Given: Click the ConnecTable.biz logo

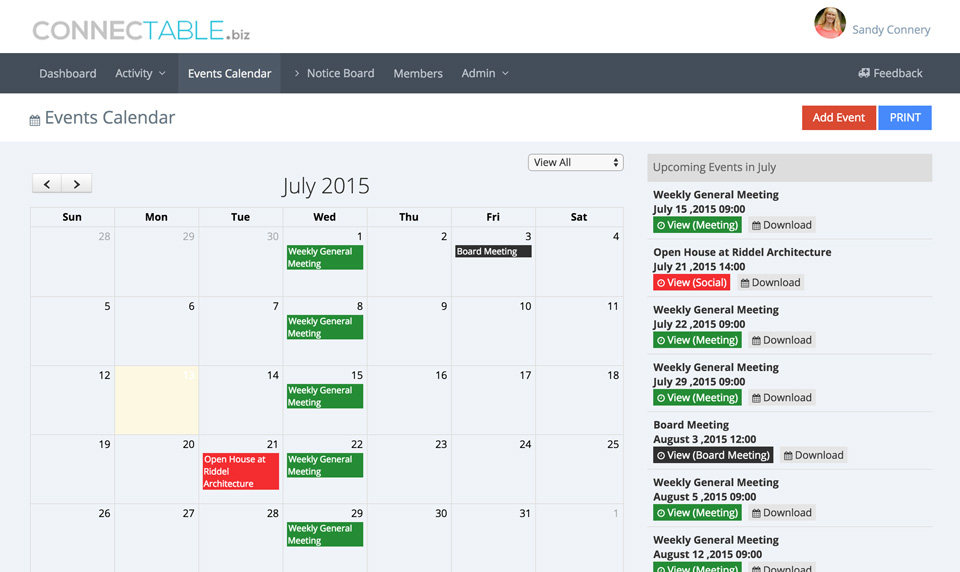Looking at the screenshot, I should 141,30.
